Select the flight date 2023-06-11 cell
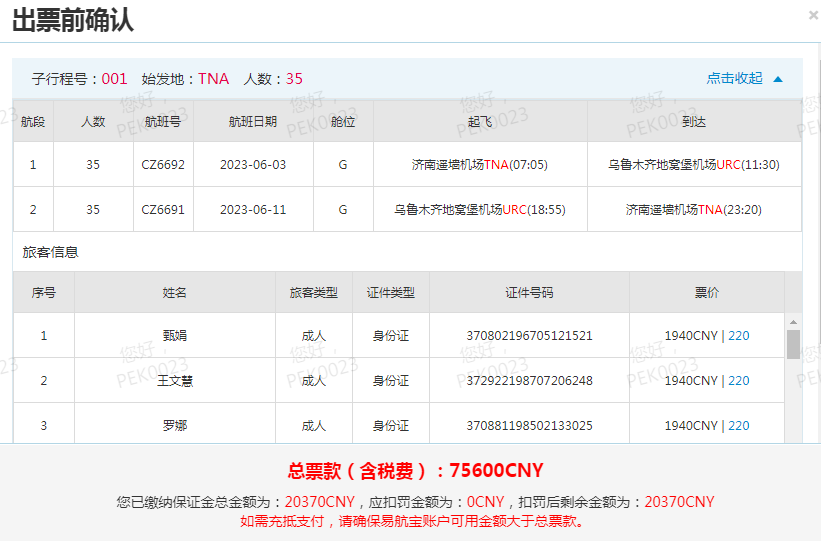The height and width of the screenshot is (541, 821). click(x=253, y=210)
